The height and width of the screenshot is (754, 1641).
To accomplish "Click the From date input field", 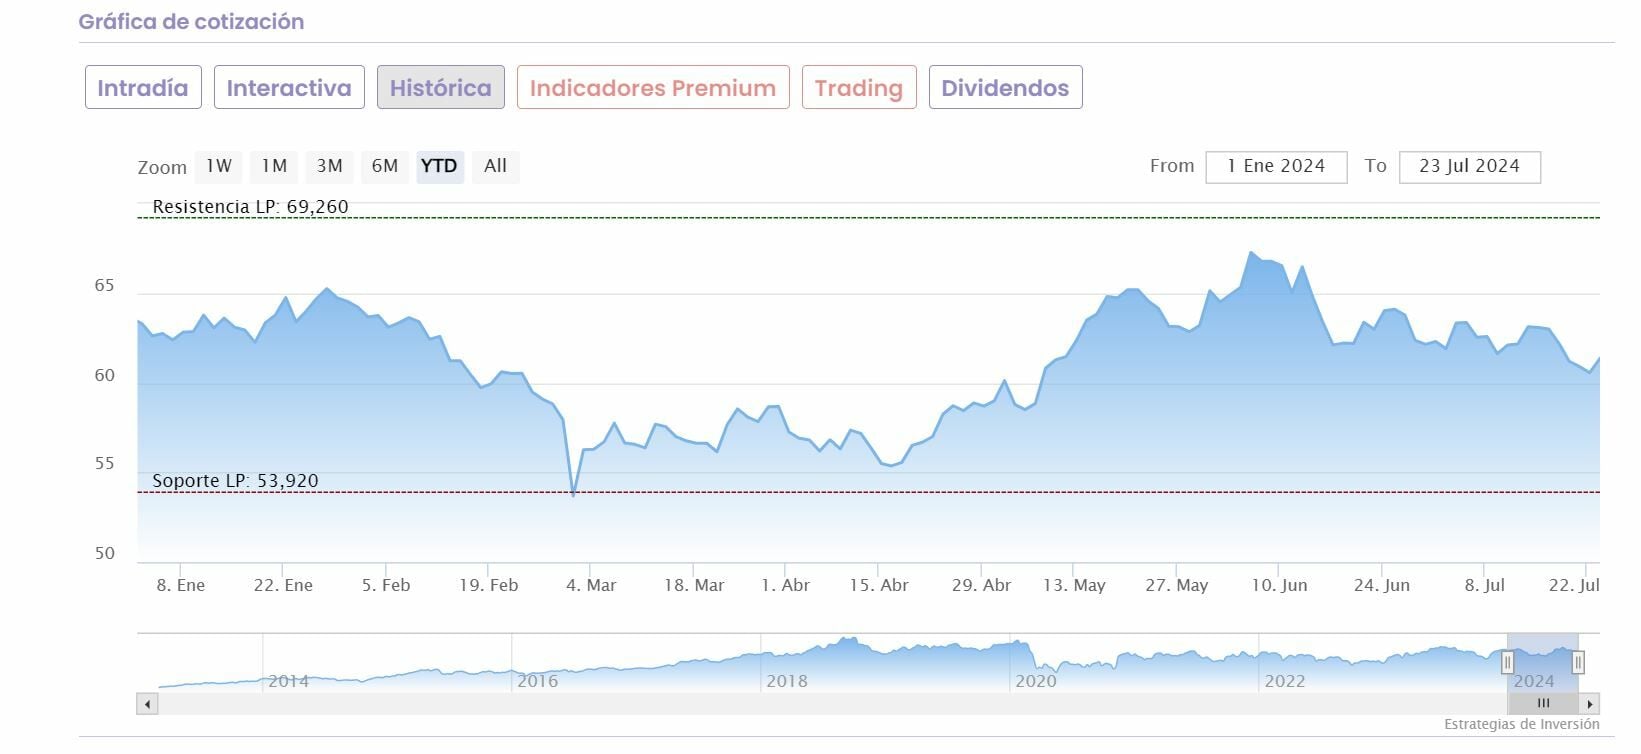I will coord(1276,167).
